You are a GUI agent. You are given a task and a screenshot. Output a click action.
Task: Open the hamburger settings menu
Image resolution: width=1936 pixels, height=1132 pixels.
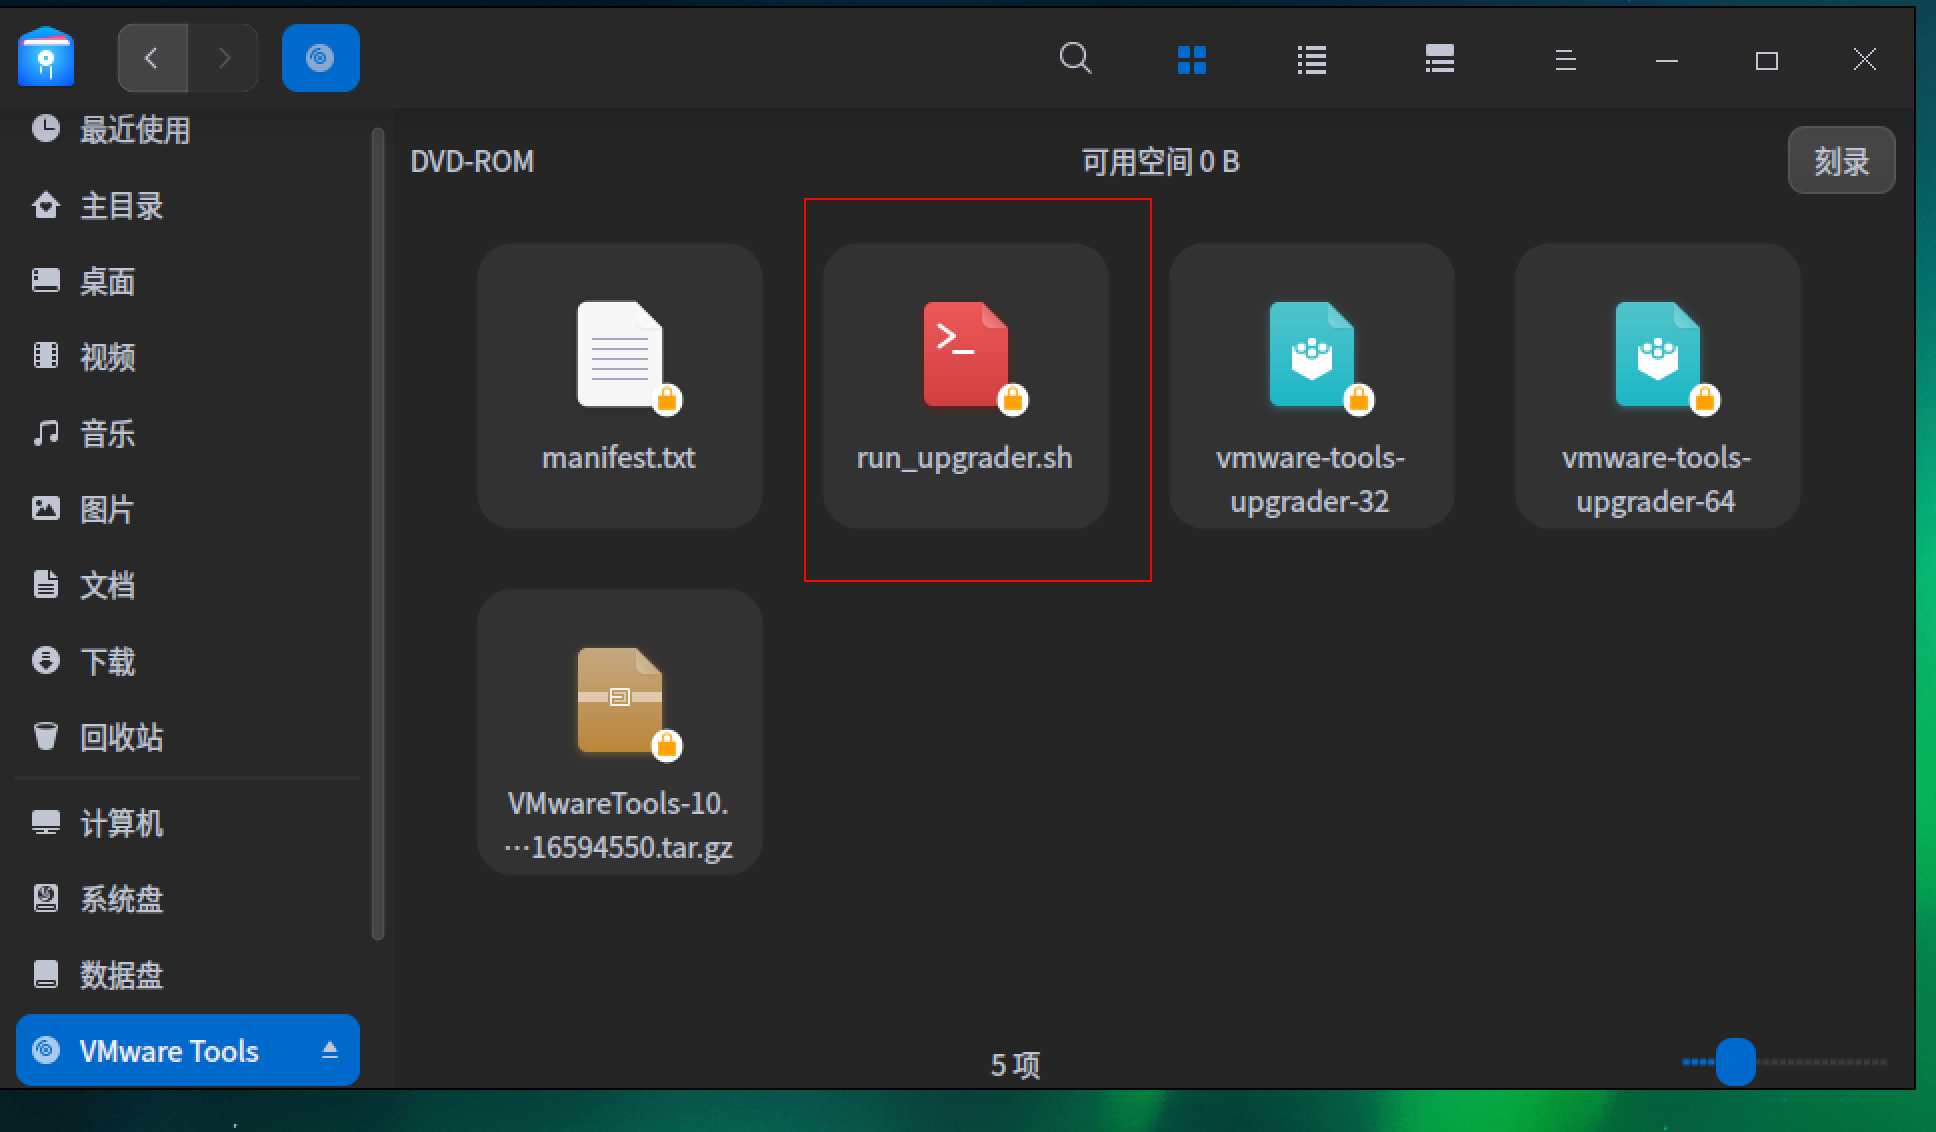point(1565,60)
